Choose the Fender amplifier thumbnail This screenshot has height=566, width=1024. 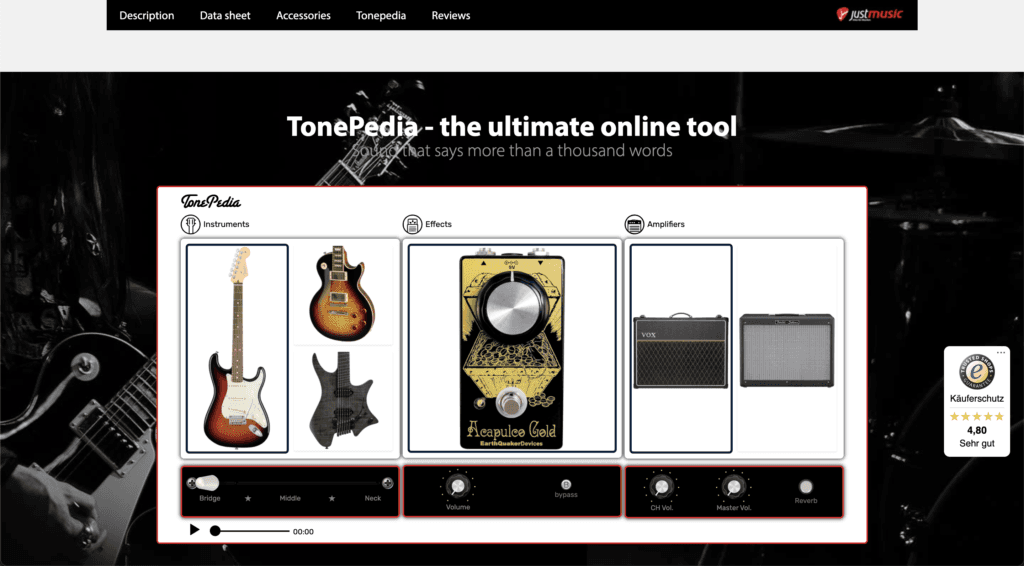(786, 350)
